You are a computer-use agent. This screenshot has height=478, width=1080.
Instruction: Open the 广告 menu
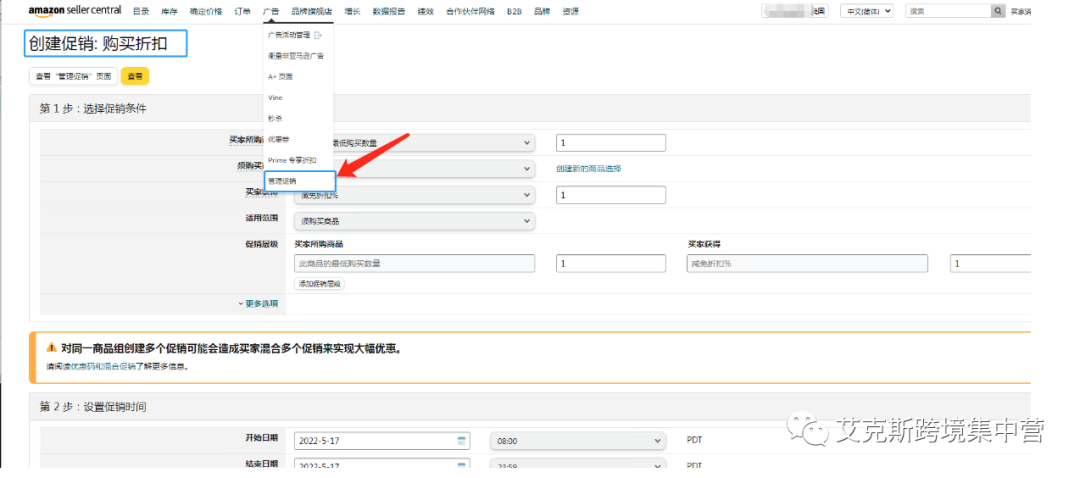tap(271, 11)
